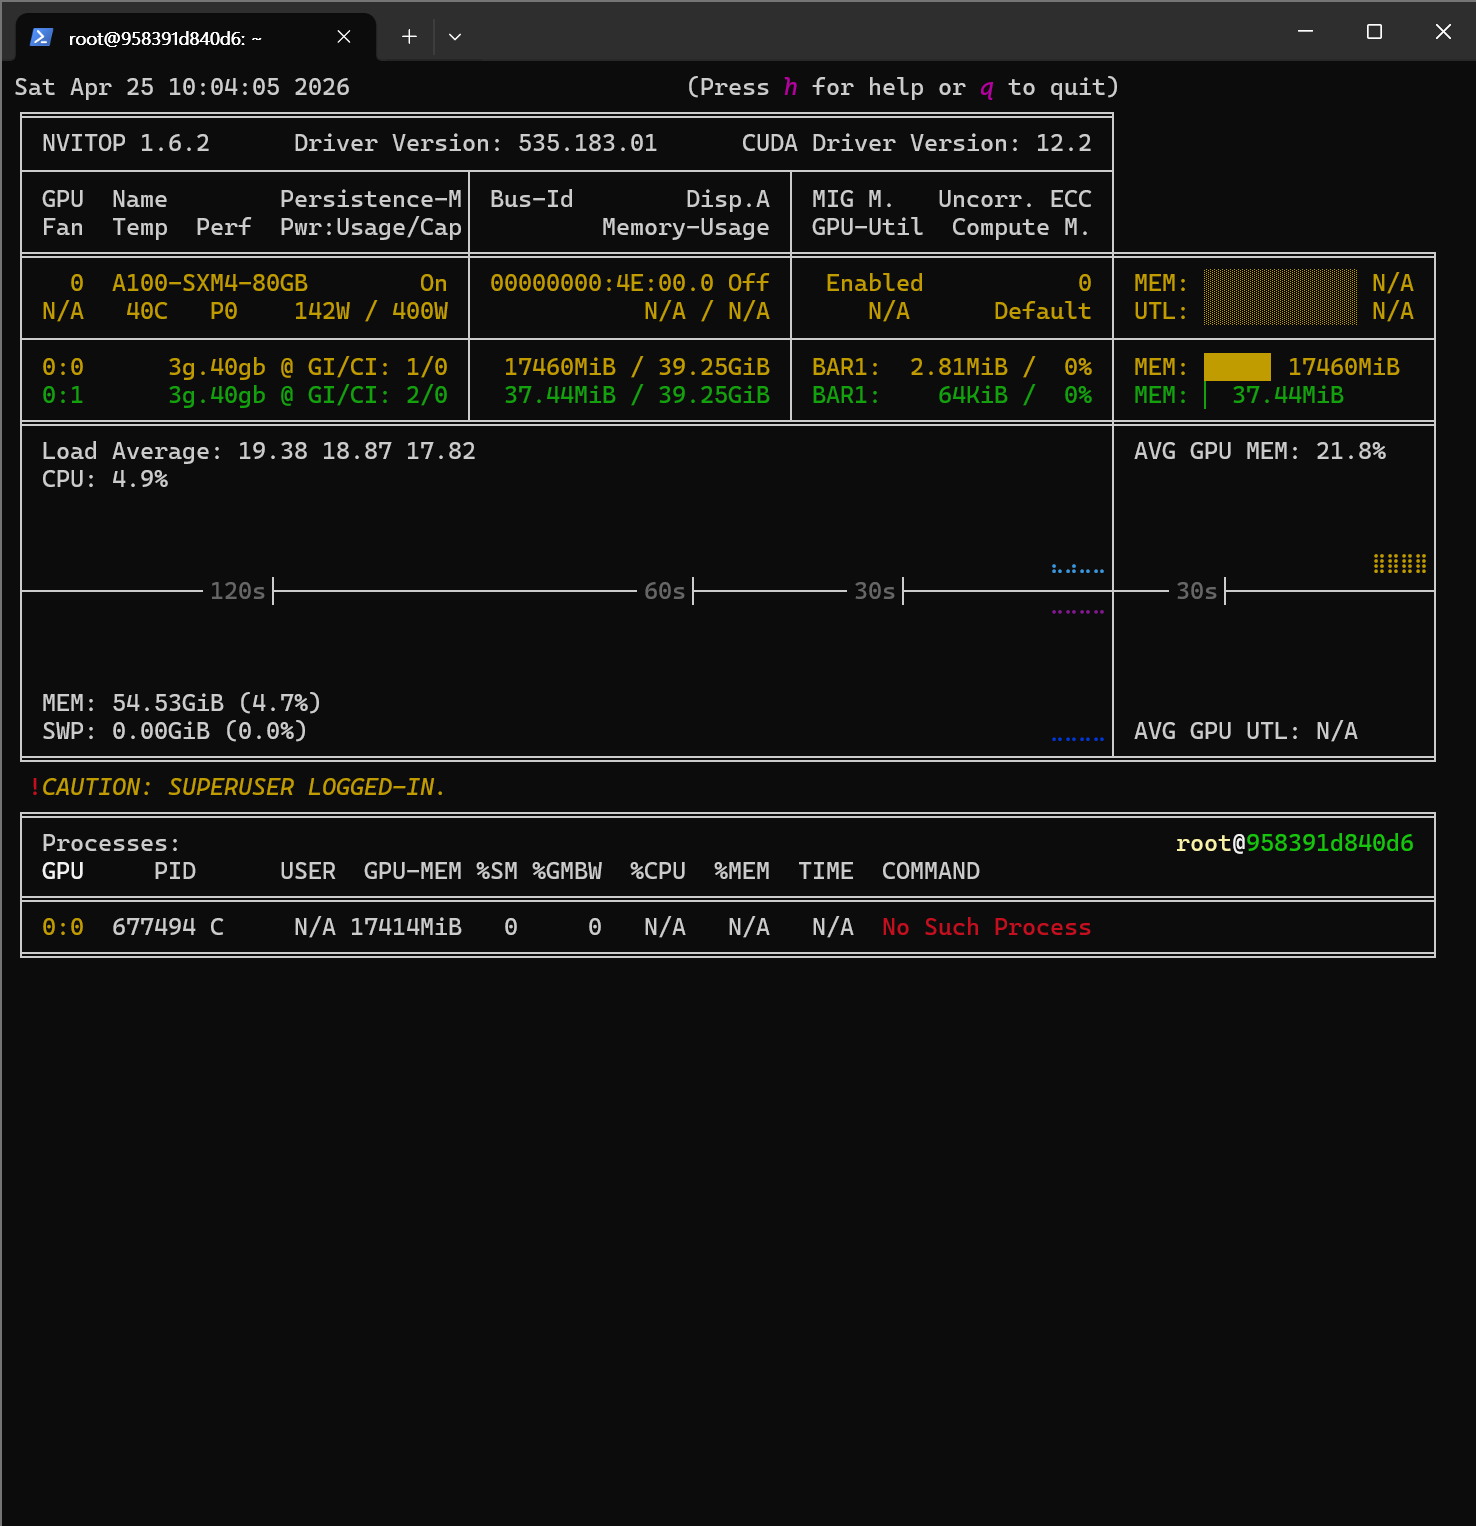Click the PowerShell icon on the terminal tab
1476x1526 pixels.
tap(41, 37)
